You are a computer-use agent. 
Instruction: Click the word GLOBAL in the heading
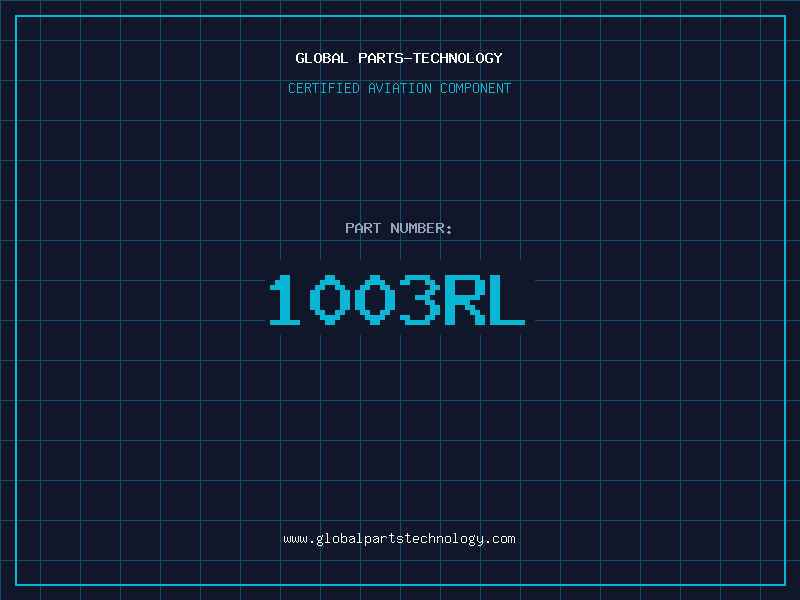coord(322,58)
